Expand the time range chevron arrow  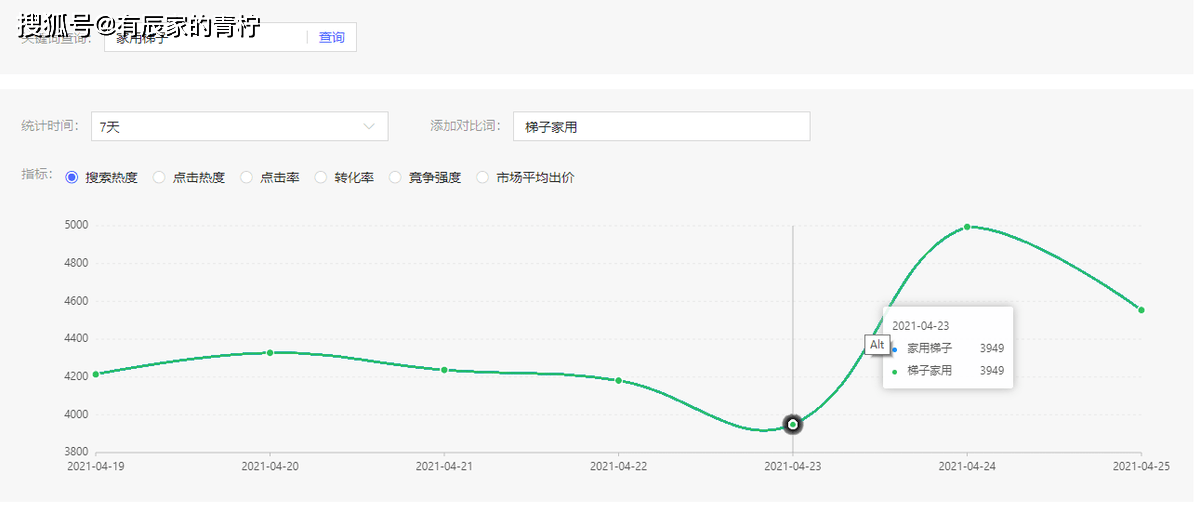pos(370,127)
